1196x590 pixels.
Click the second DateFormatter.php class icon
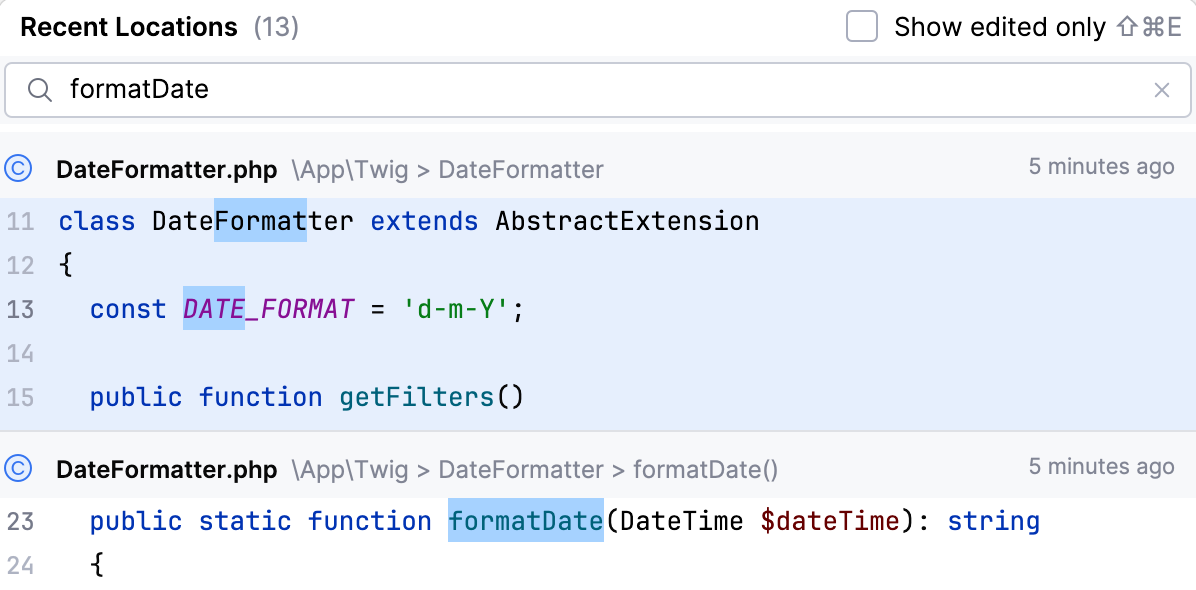coord(18,468)
